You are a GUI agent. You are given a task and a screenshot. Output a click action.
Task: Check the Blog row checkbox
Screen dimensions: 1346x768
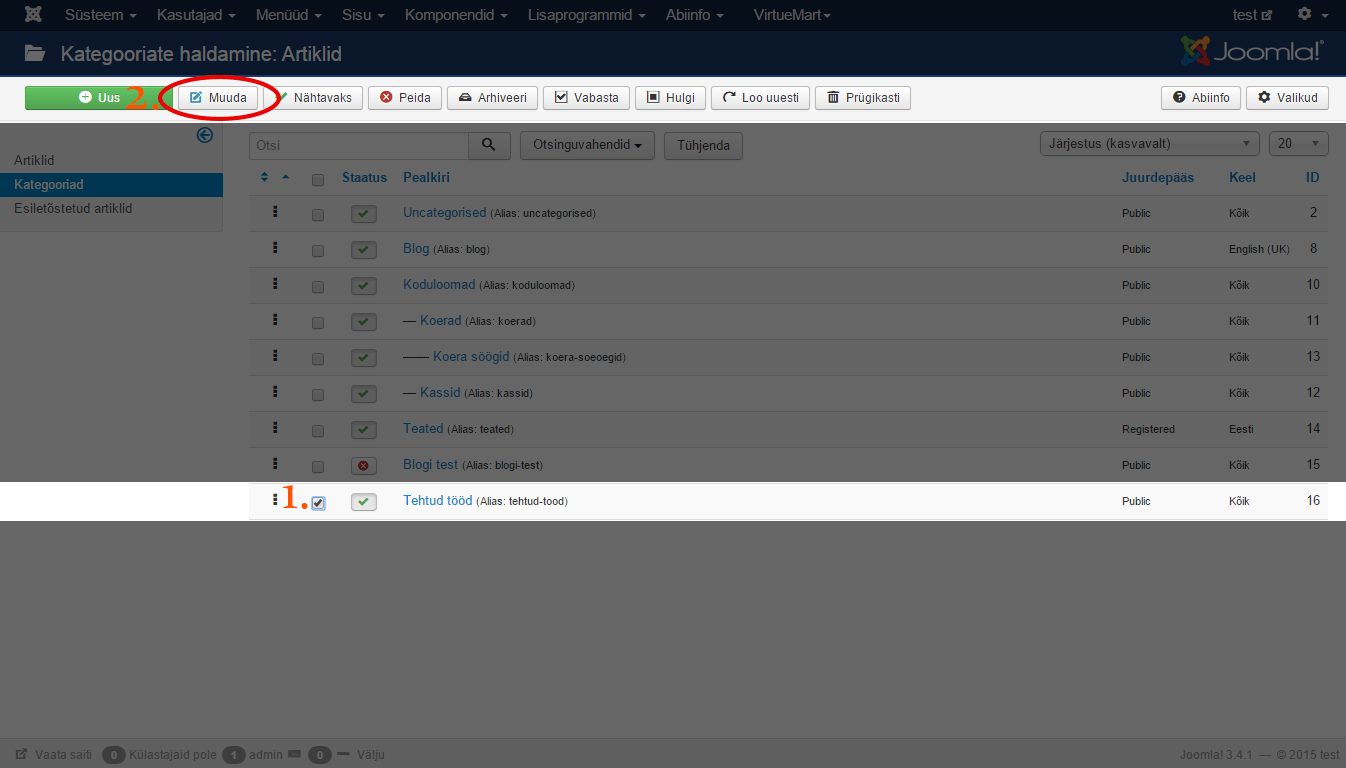318,251
